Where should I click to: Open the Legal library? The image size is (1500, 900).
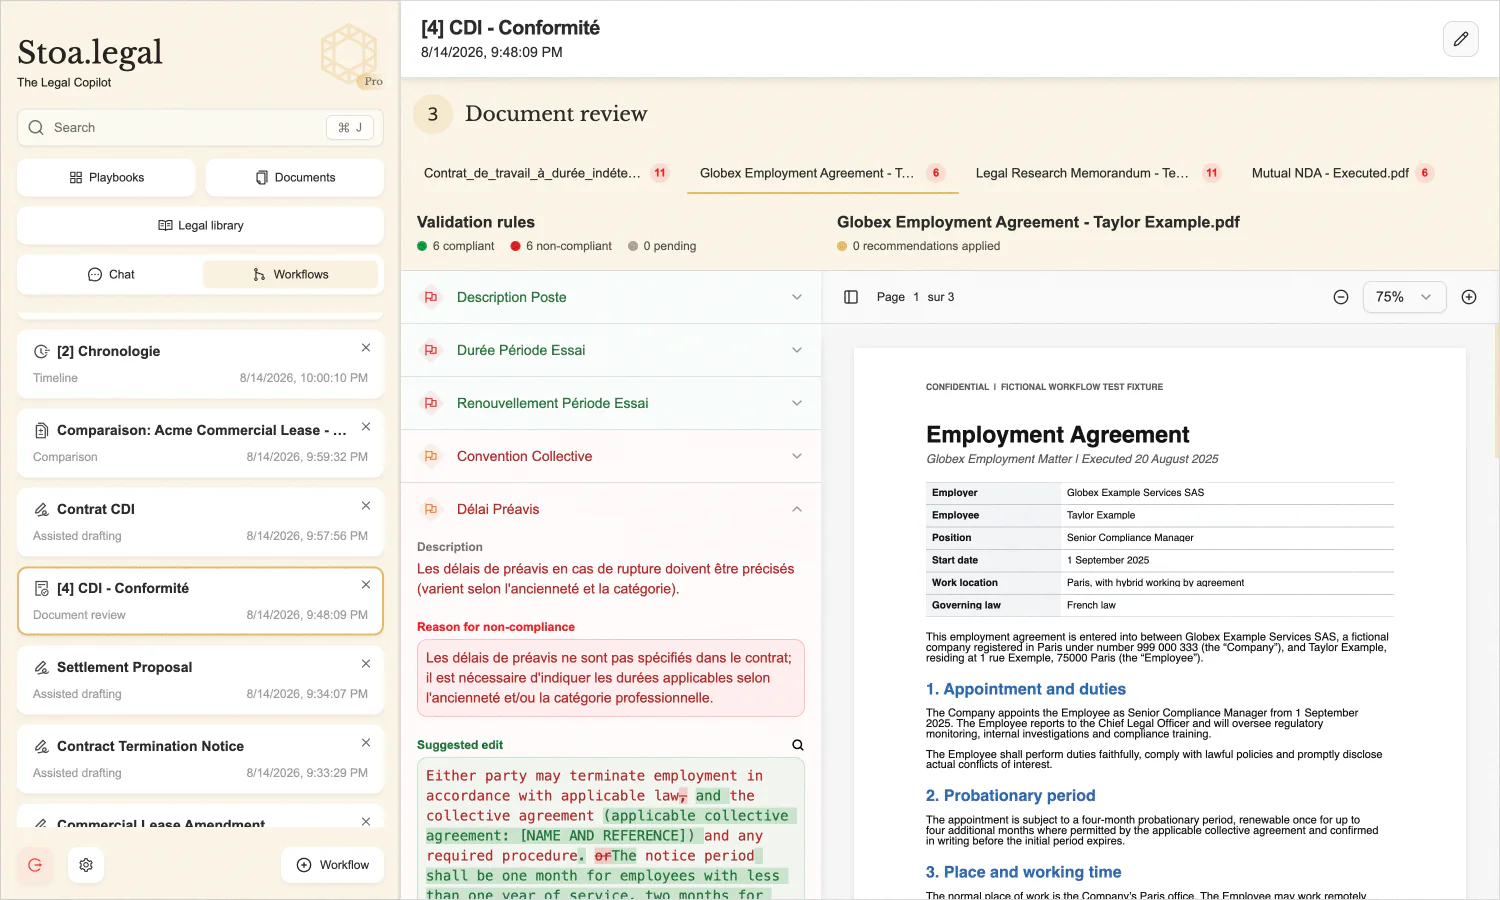coord(200,225)
